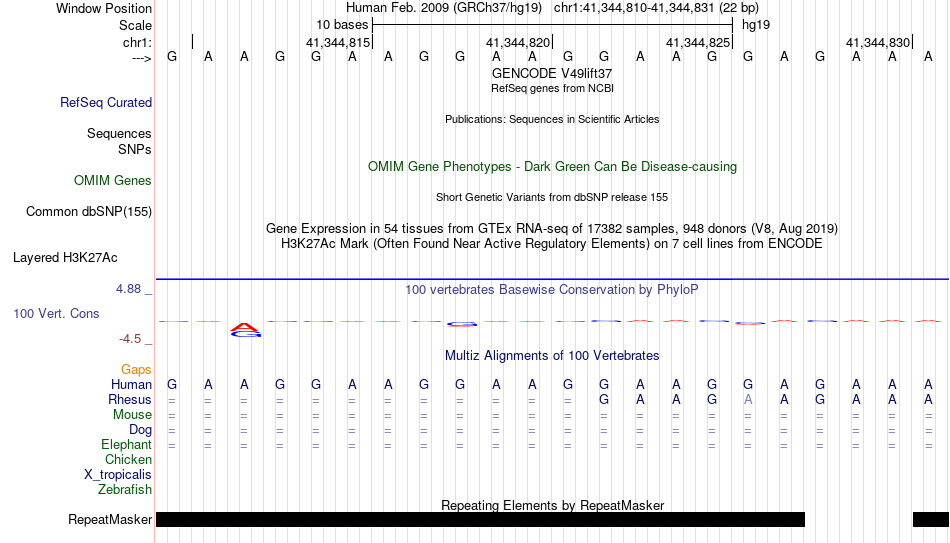Click the Dog species label

[140, 430]
